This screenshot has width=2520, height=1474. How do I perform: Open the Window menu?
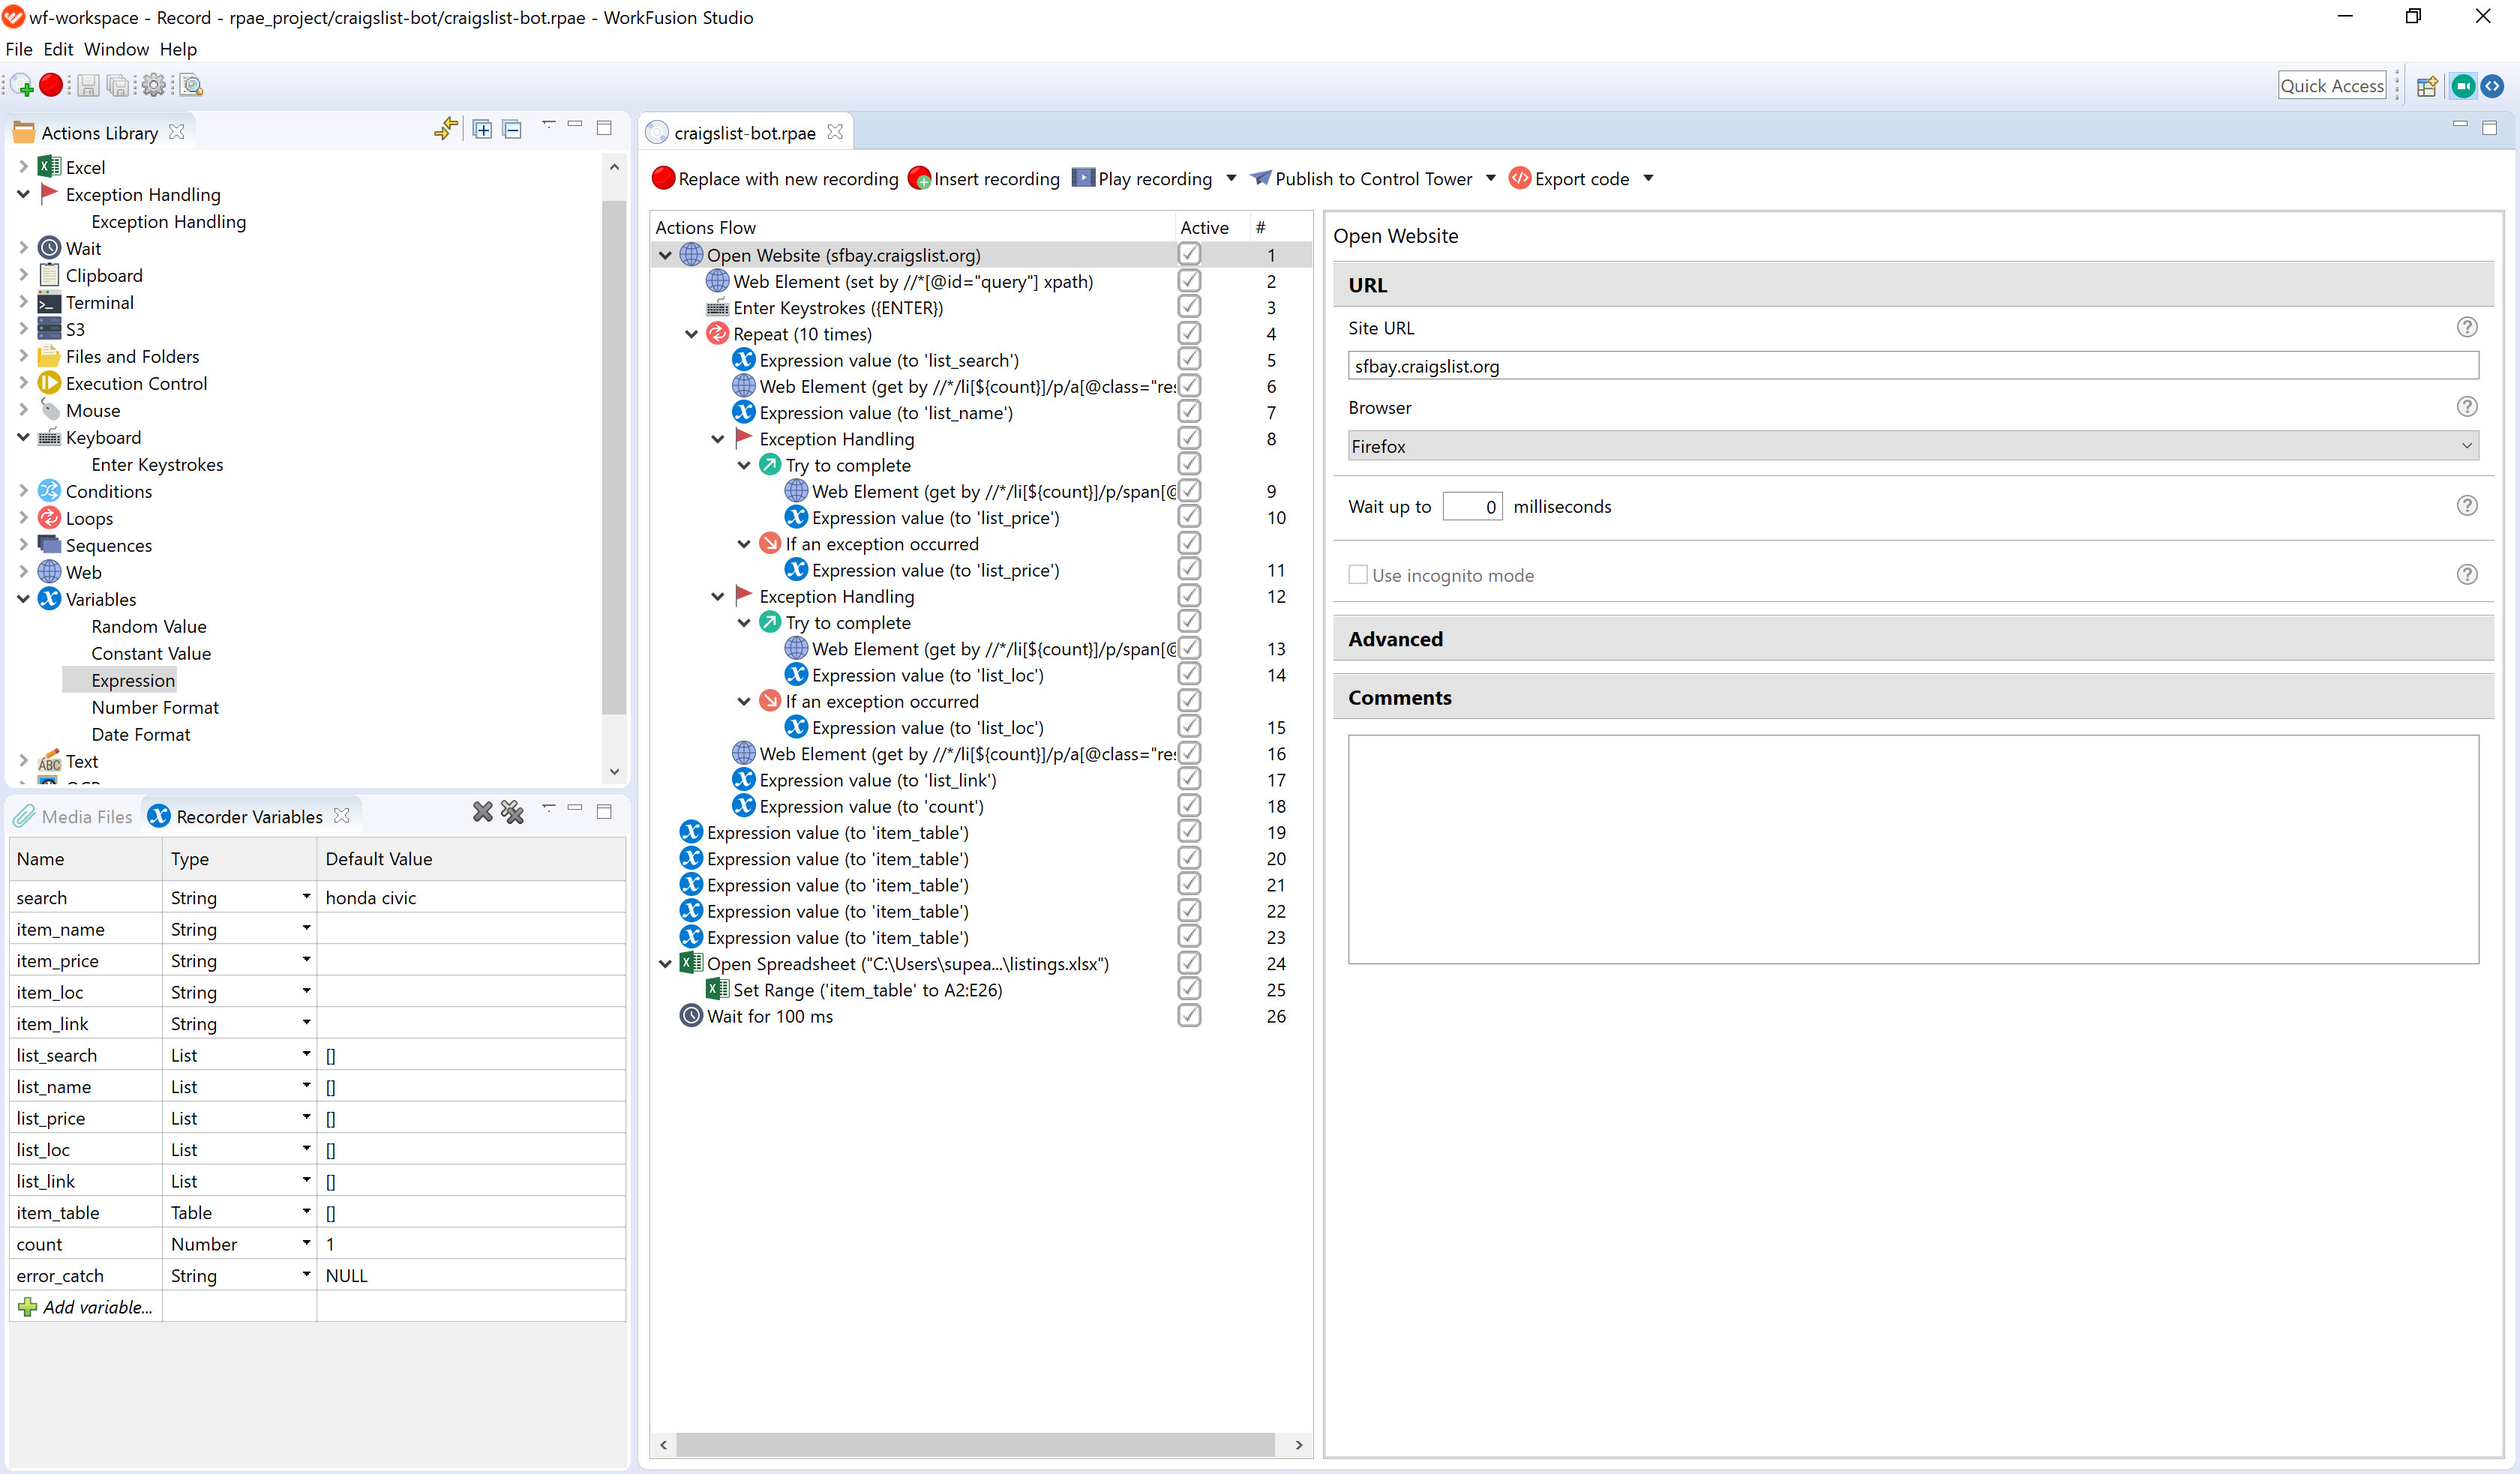pos(116,49)
